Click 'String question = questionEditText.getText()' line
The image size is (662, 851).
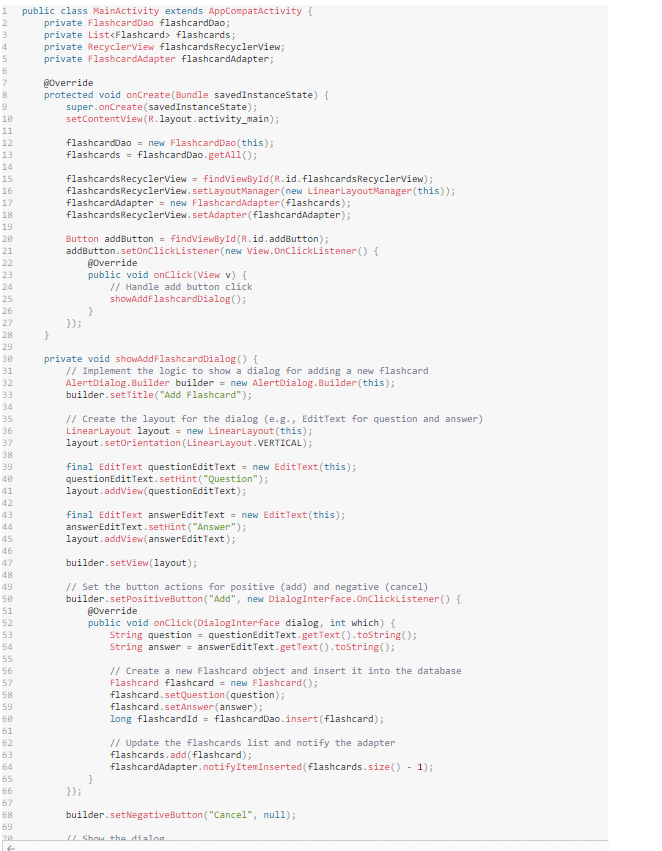(x=263, y=635)
